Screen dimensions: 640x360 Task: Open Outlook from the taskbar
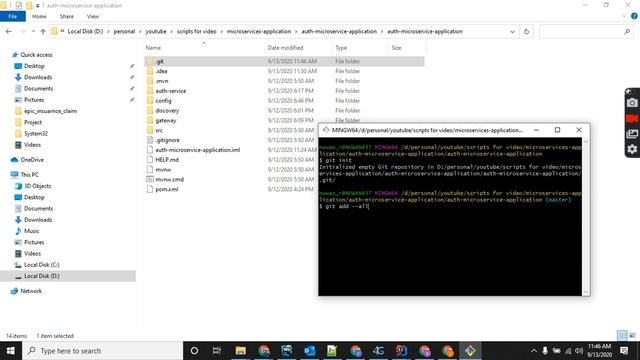(309, 351)
